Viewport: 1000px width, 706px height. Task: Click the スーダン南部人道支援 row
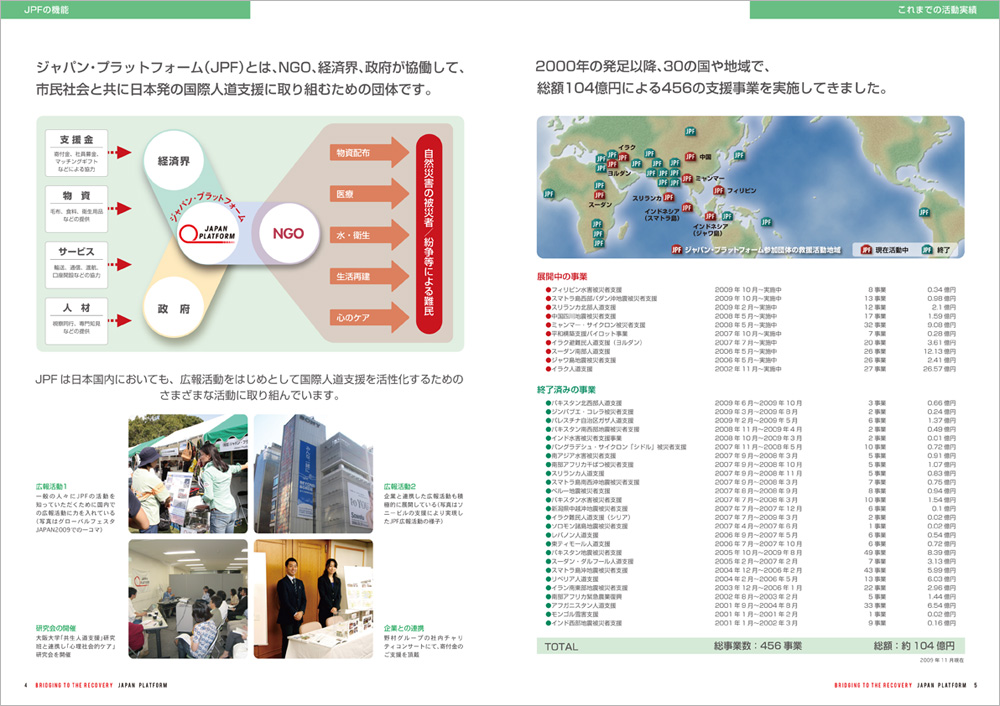point(751,351)
